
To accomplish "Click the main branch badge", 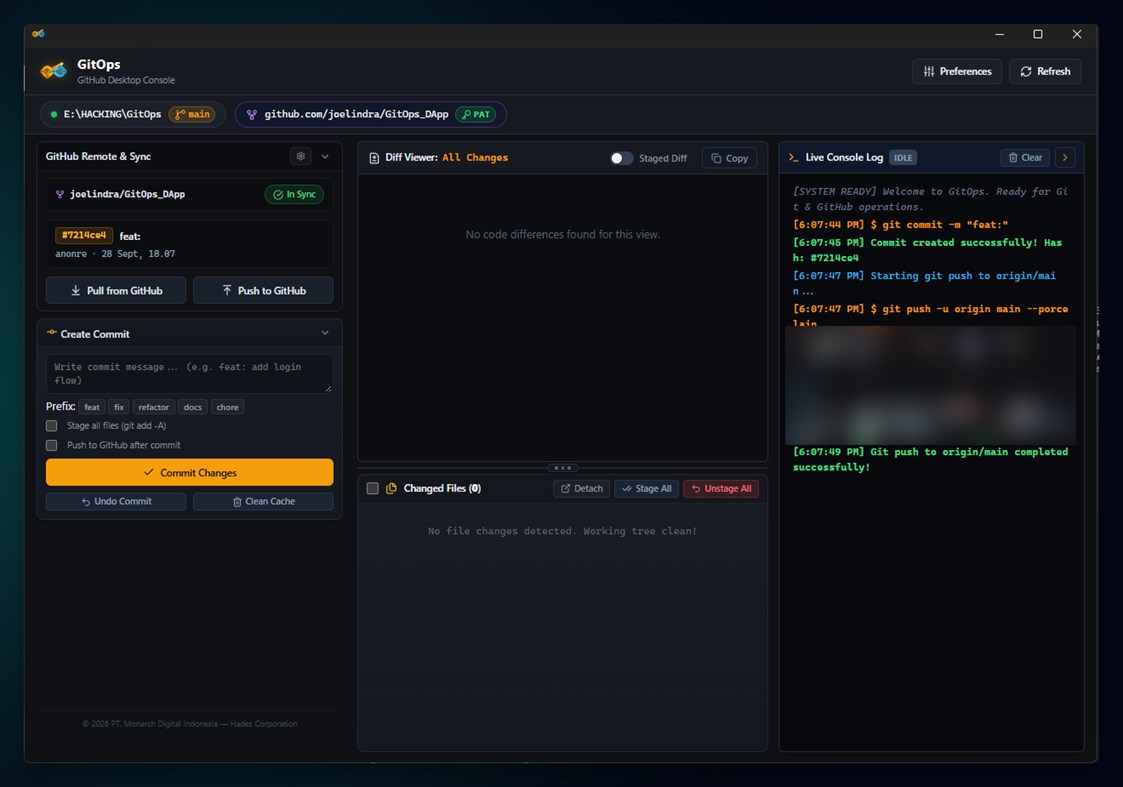I will (193, 115).
